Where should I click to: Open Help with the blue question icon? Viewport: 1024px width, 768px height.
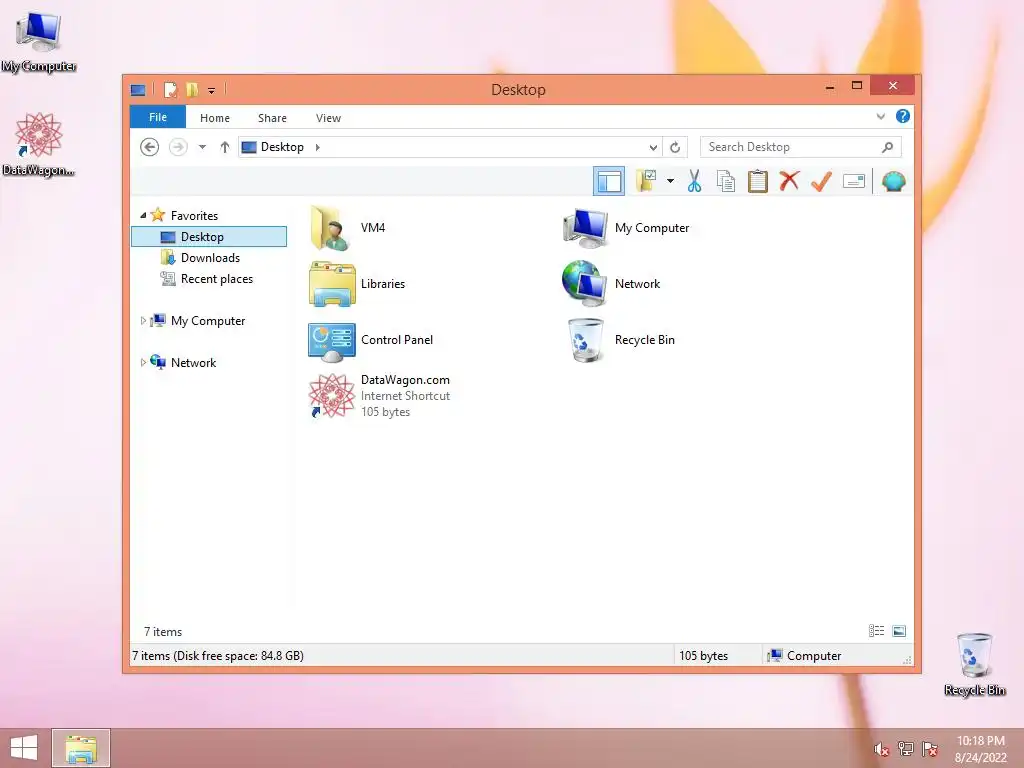[x=903, y=116]
